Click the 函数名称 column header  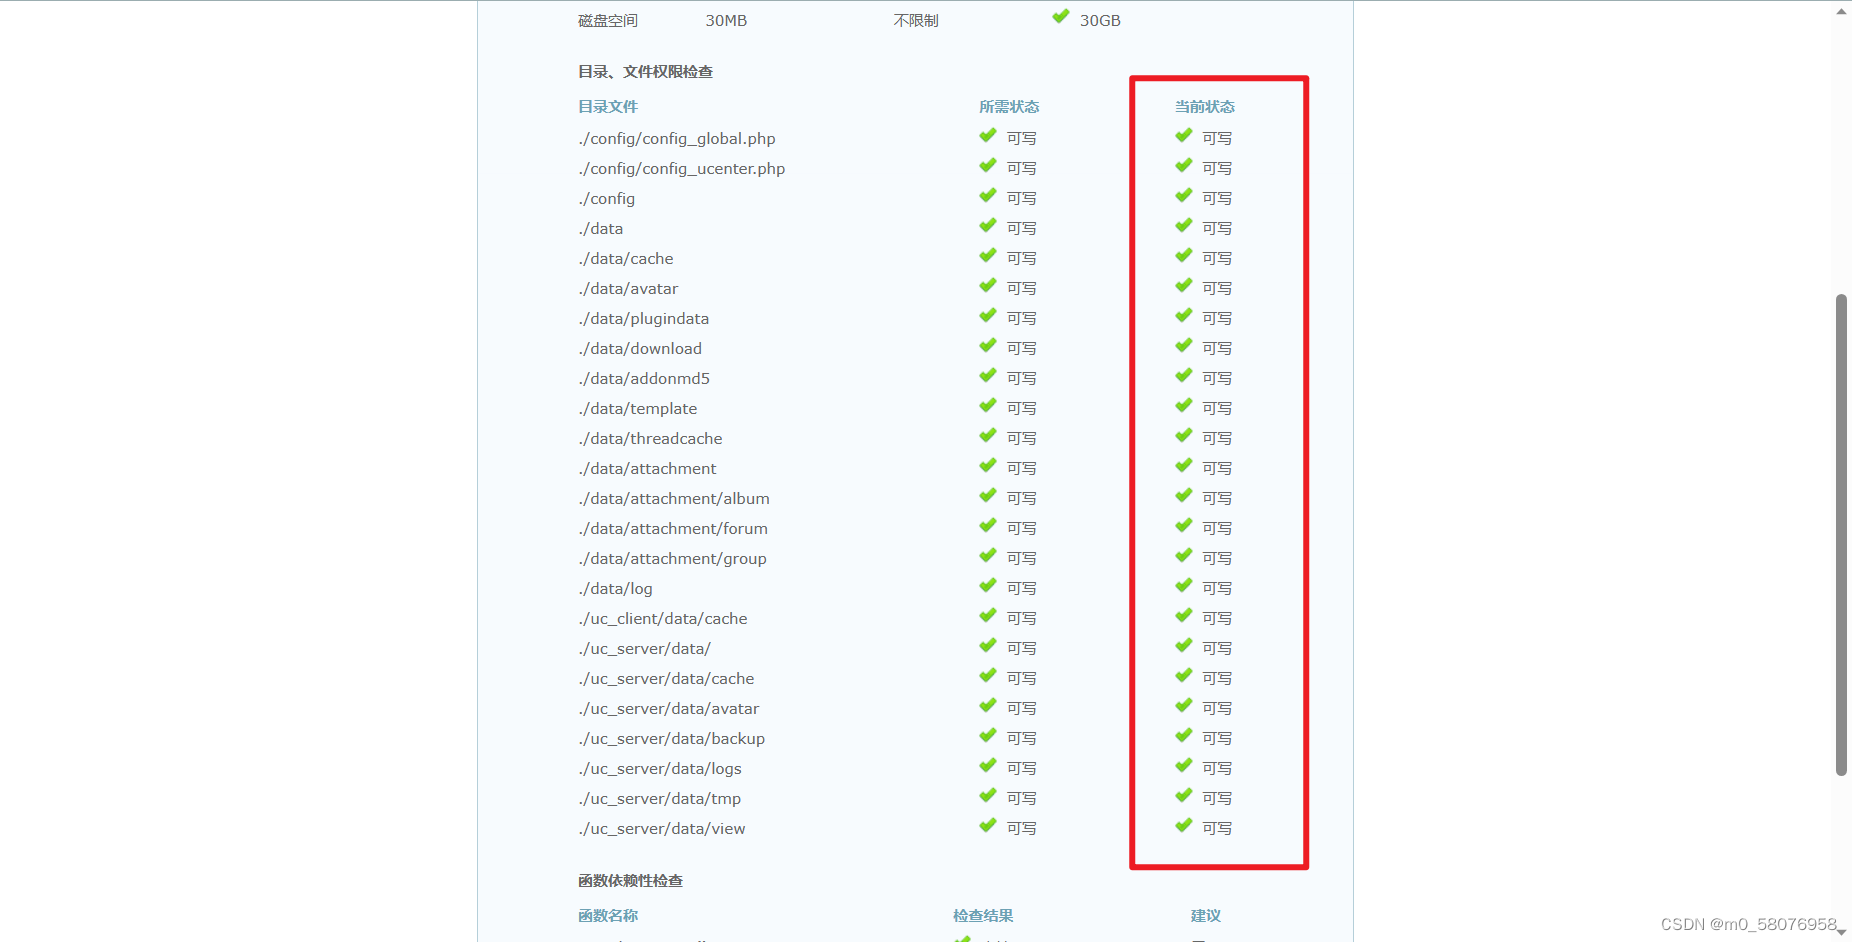click(x=608, y=915)
